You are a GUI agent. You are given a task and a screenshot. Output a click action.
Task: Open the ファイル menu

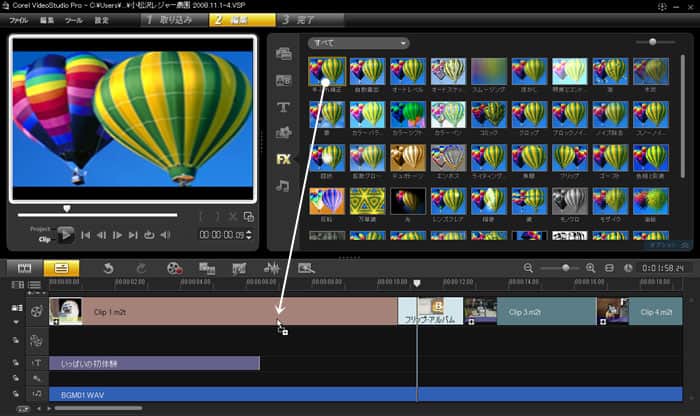pos(18,20)
